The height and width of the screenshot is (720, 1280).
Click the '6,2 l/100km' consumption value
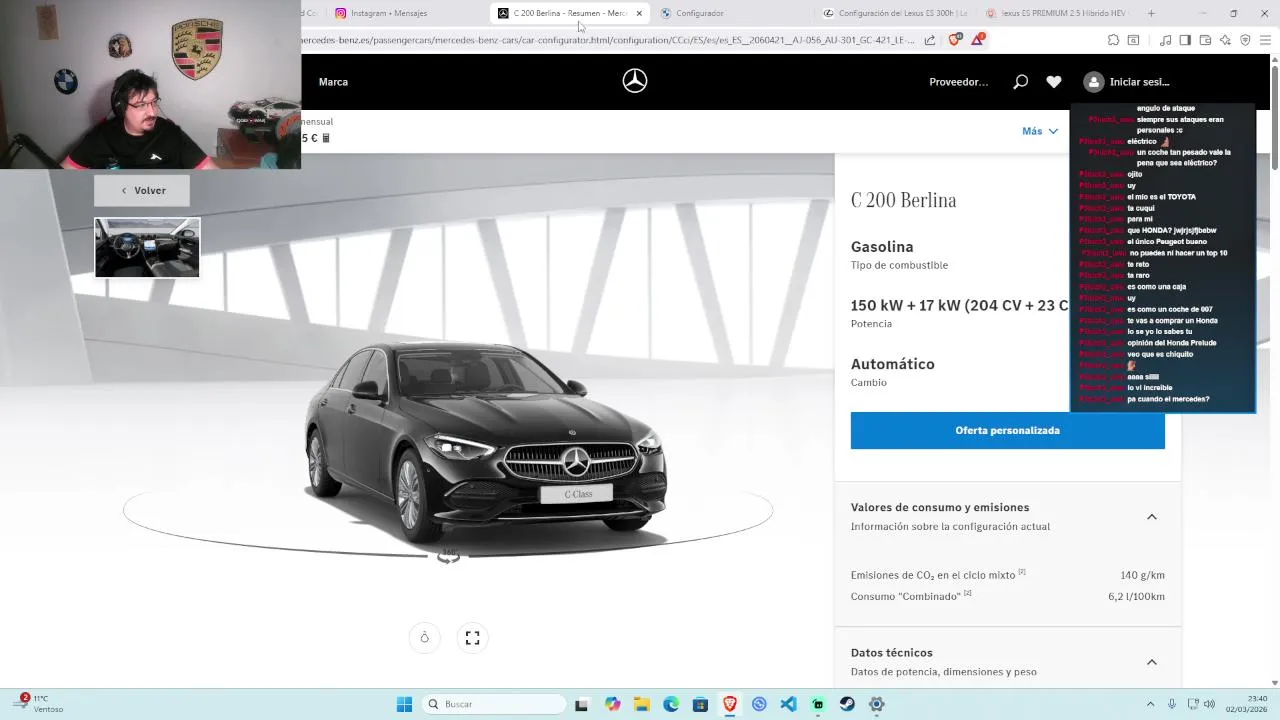tap(1136, 596)
